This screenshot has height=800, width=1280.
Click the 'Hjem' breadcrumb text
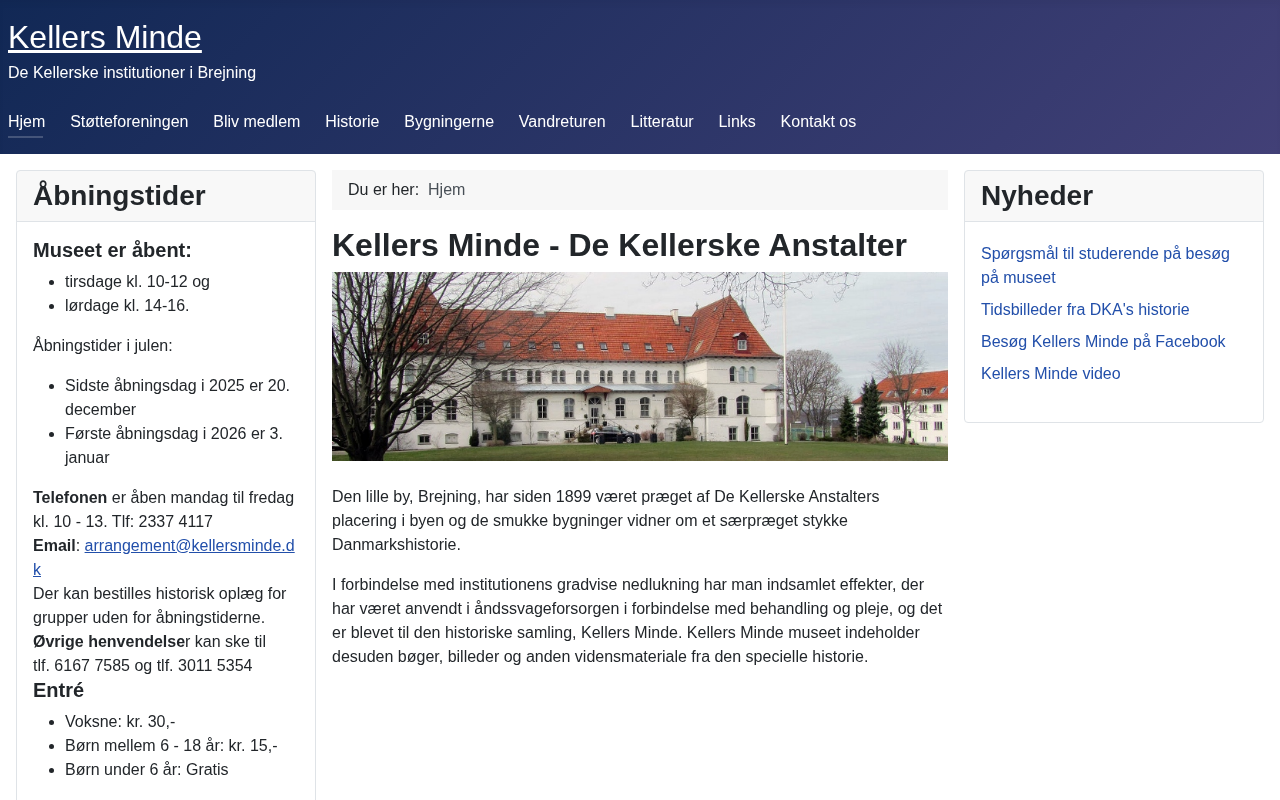coord(446,190)
